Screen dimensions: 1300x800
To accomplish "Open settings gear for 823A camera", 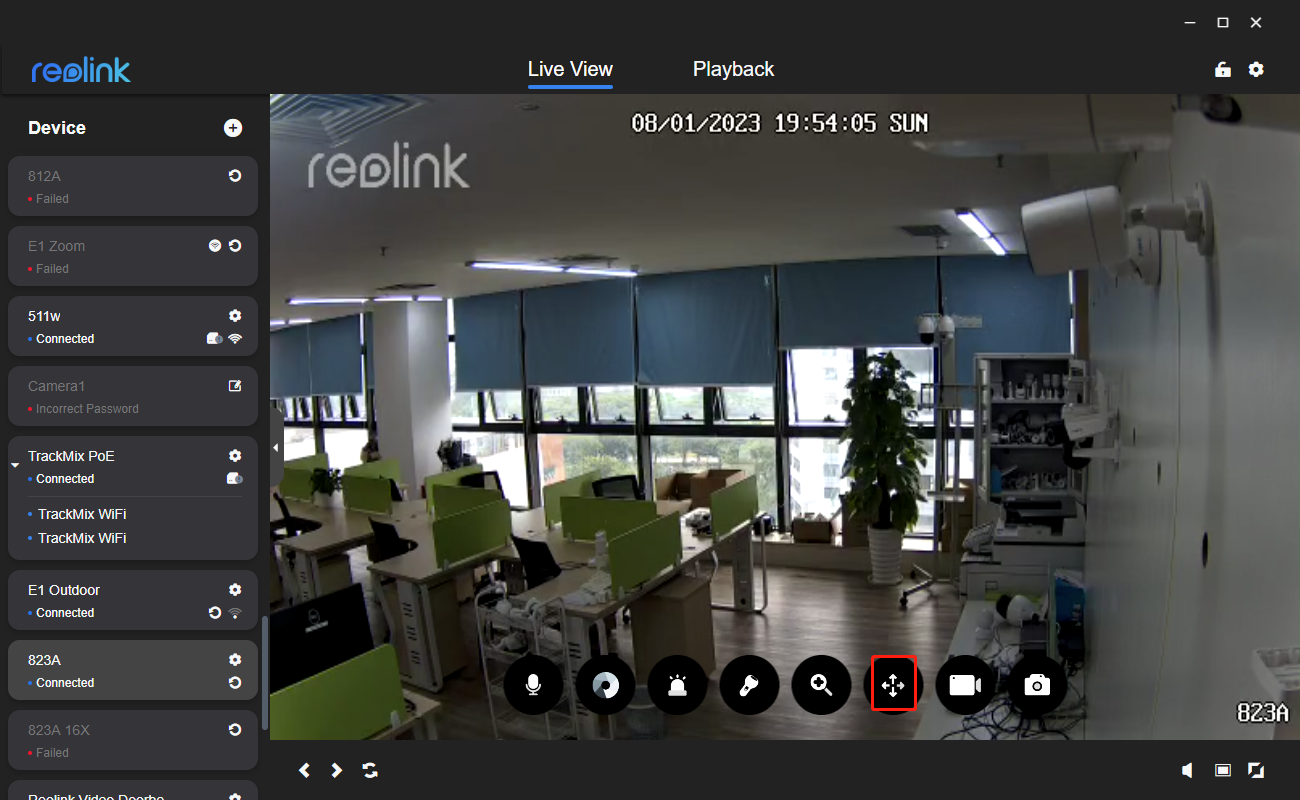I will (235, 660).
